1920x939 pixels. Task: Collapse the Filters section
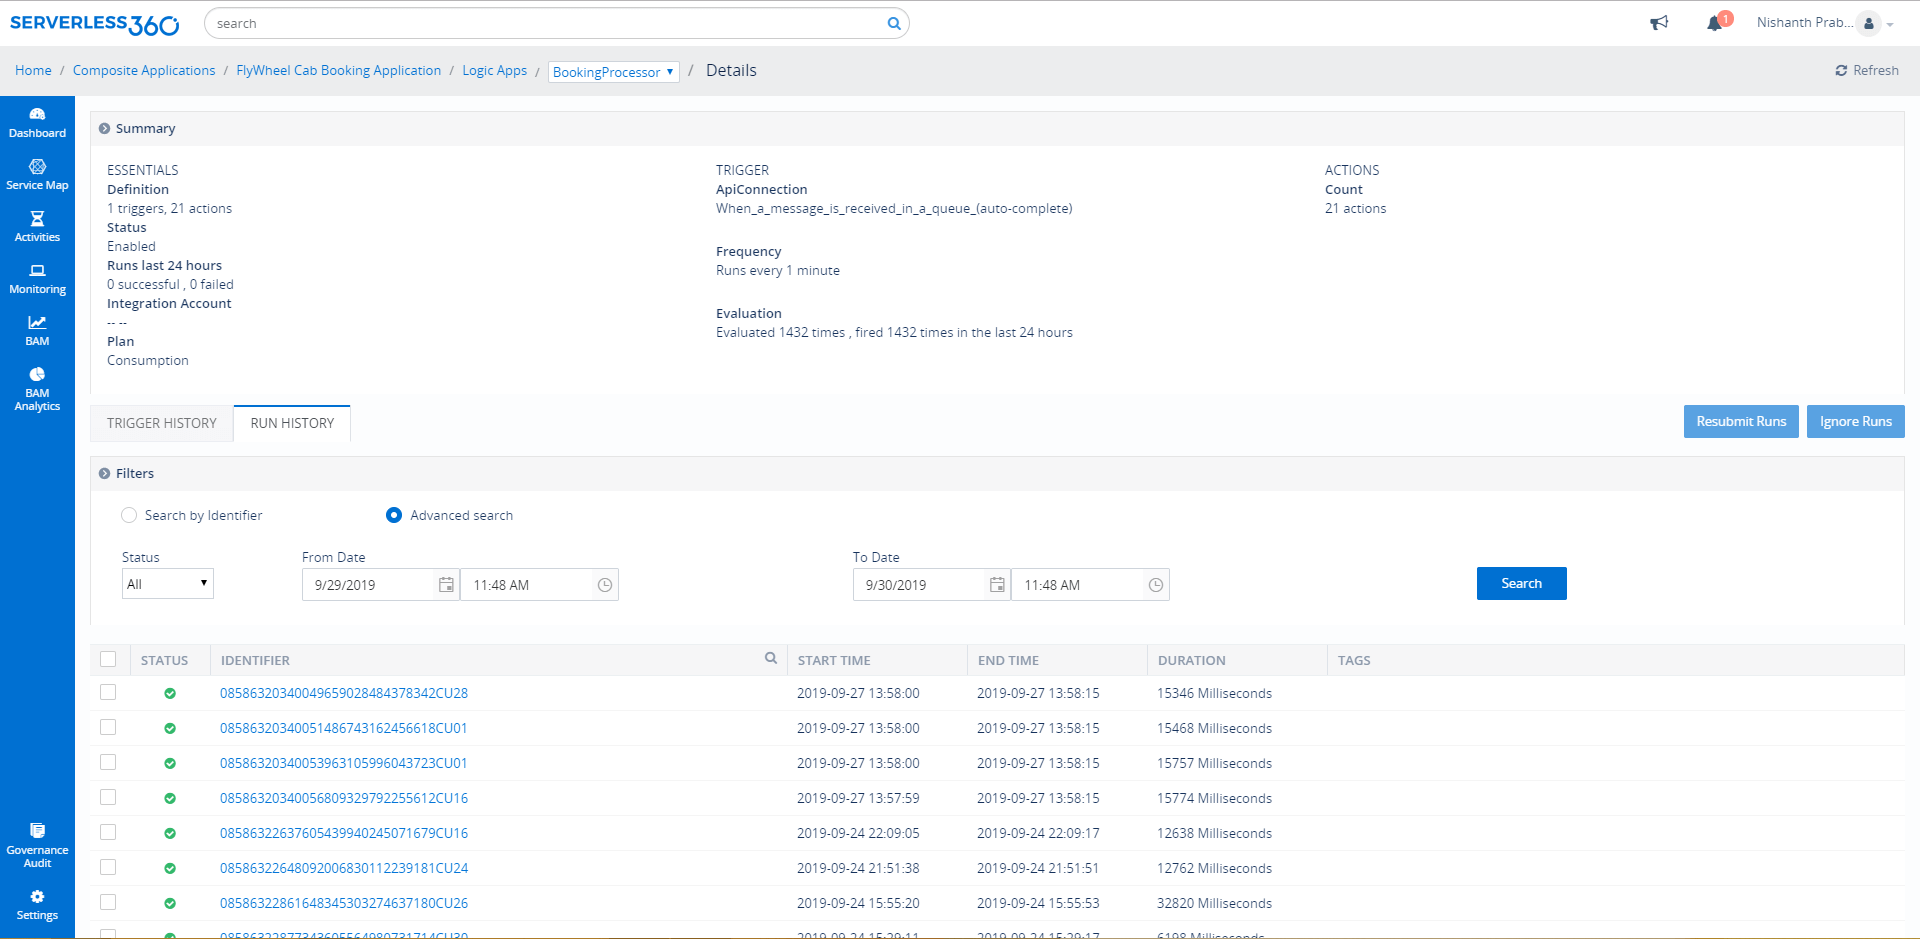[104, 474]
